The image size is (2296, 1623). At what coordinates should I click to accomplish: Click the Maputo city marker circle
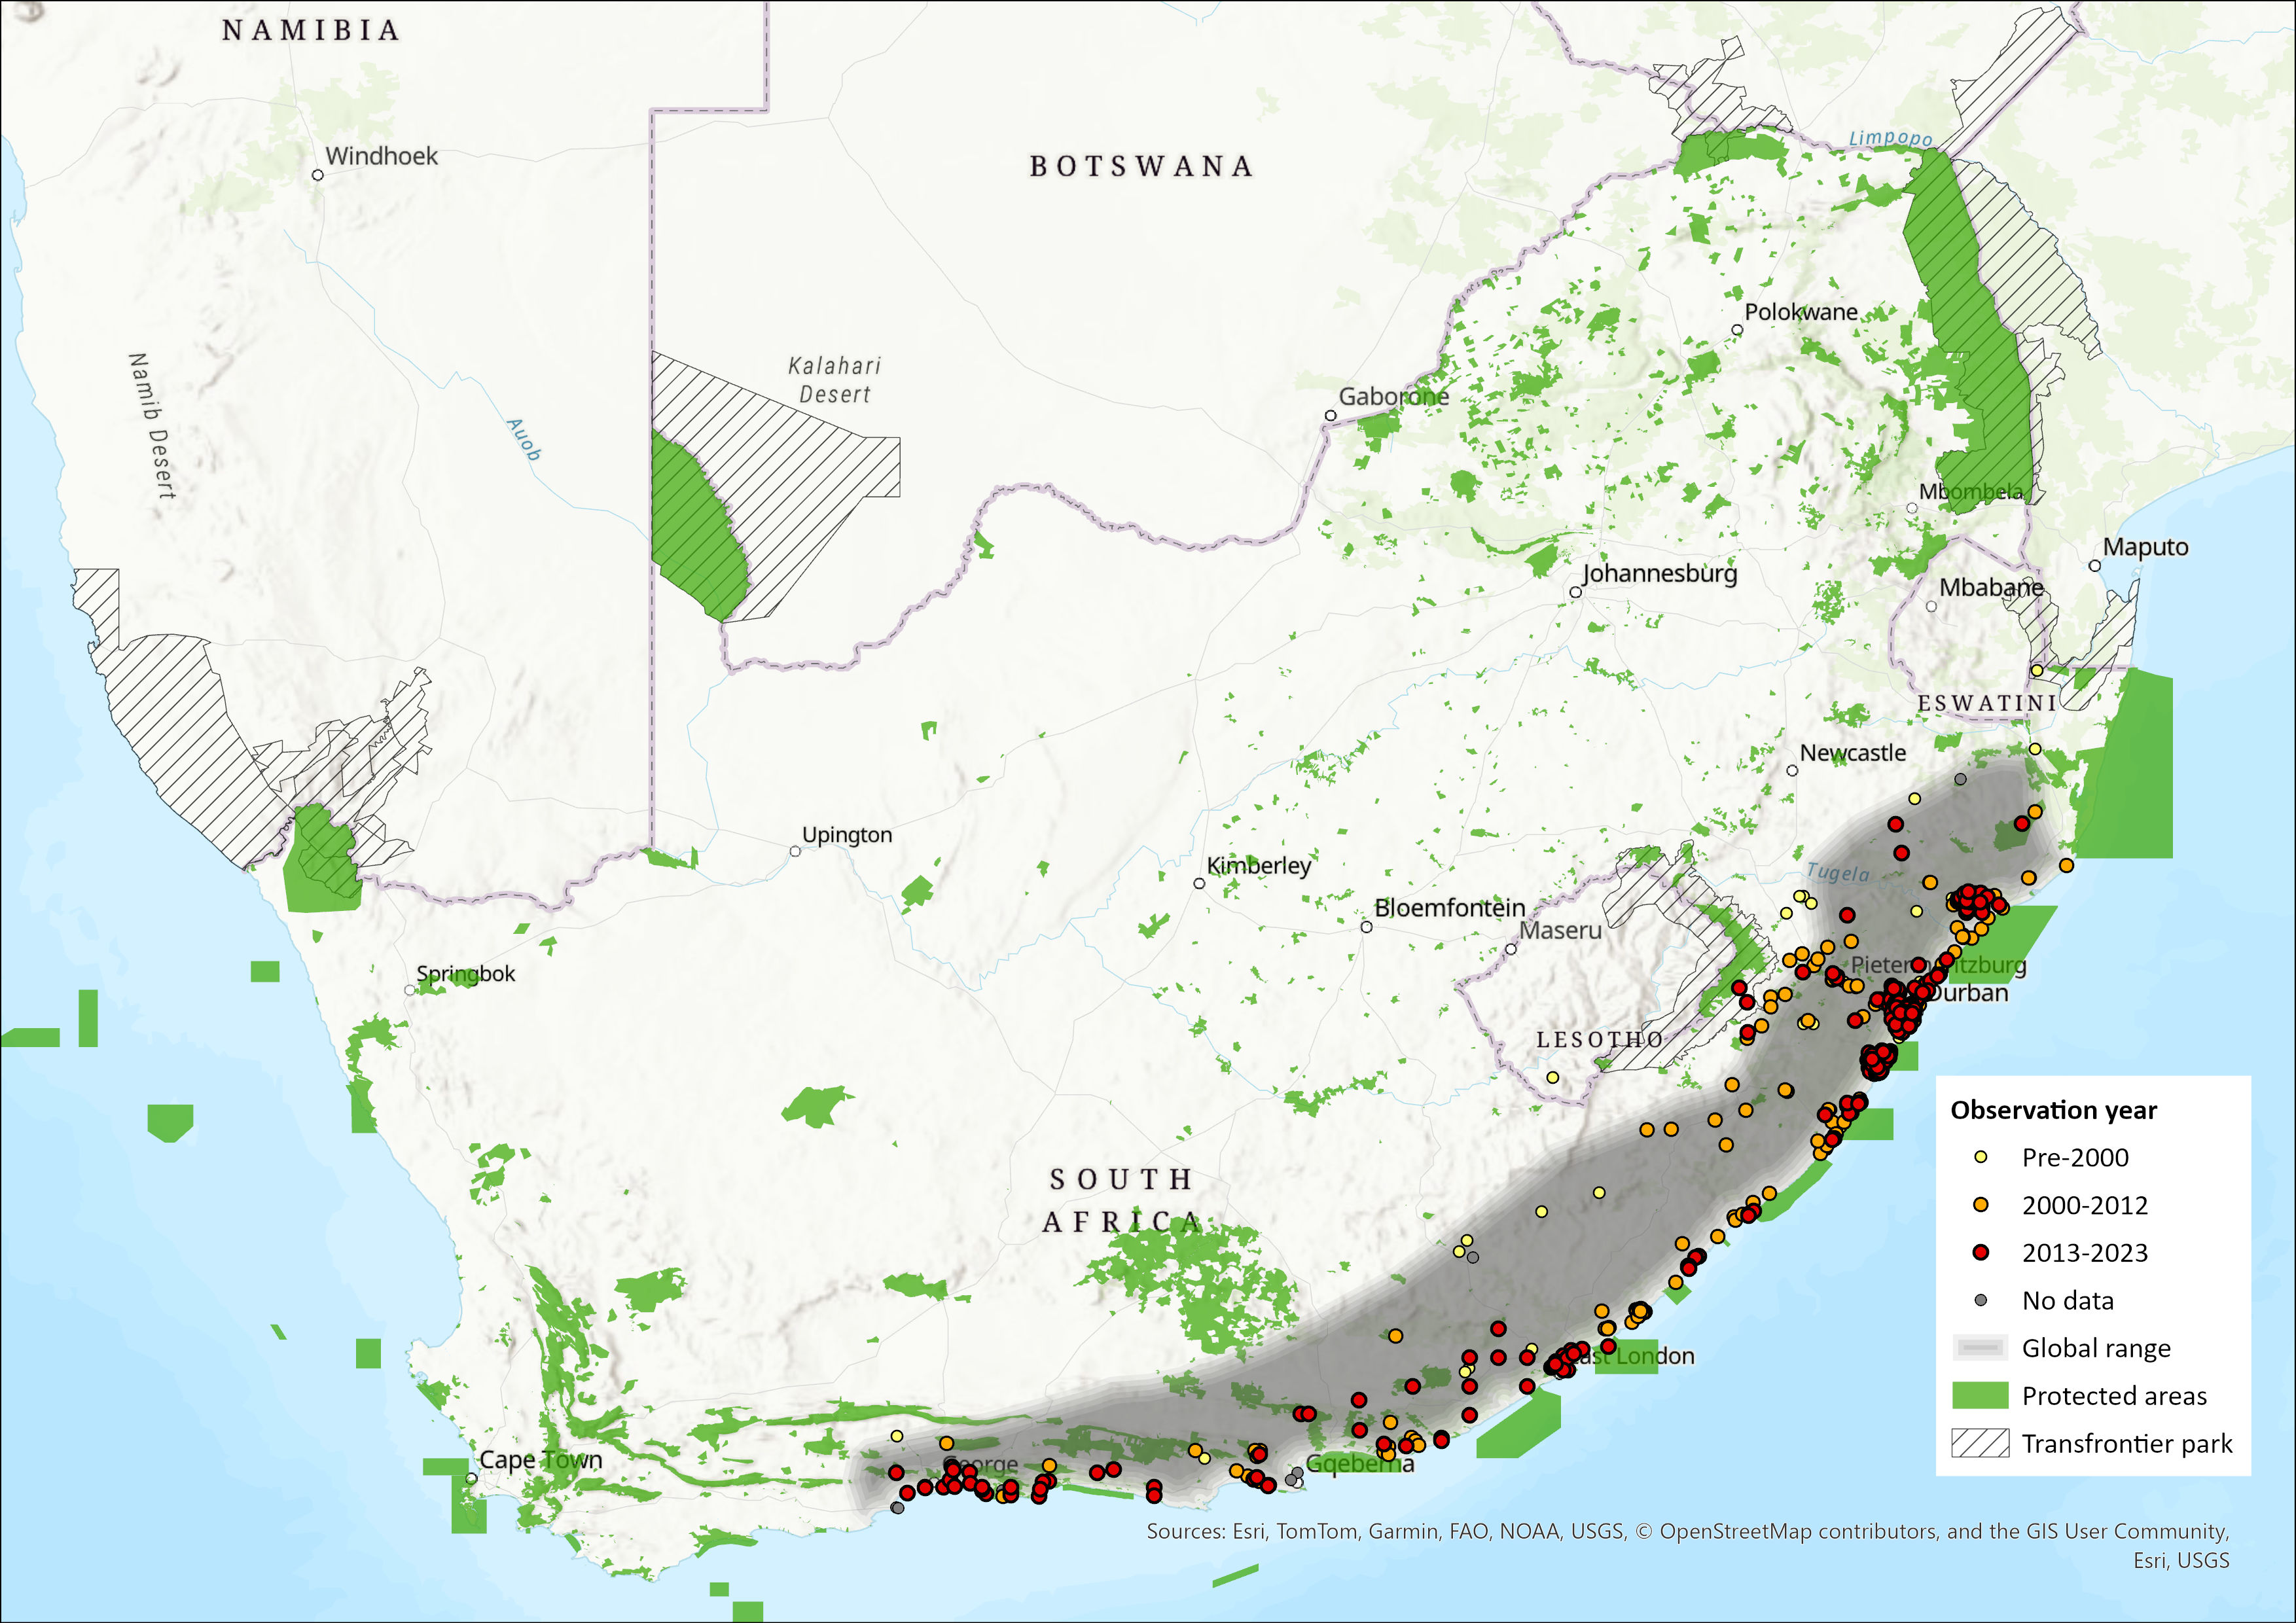[2095, 566]
